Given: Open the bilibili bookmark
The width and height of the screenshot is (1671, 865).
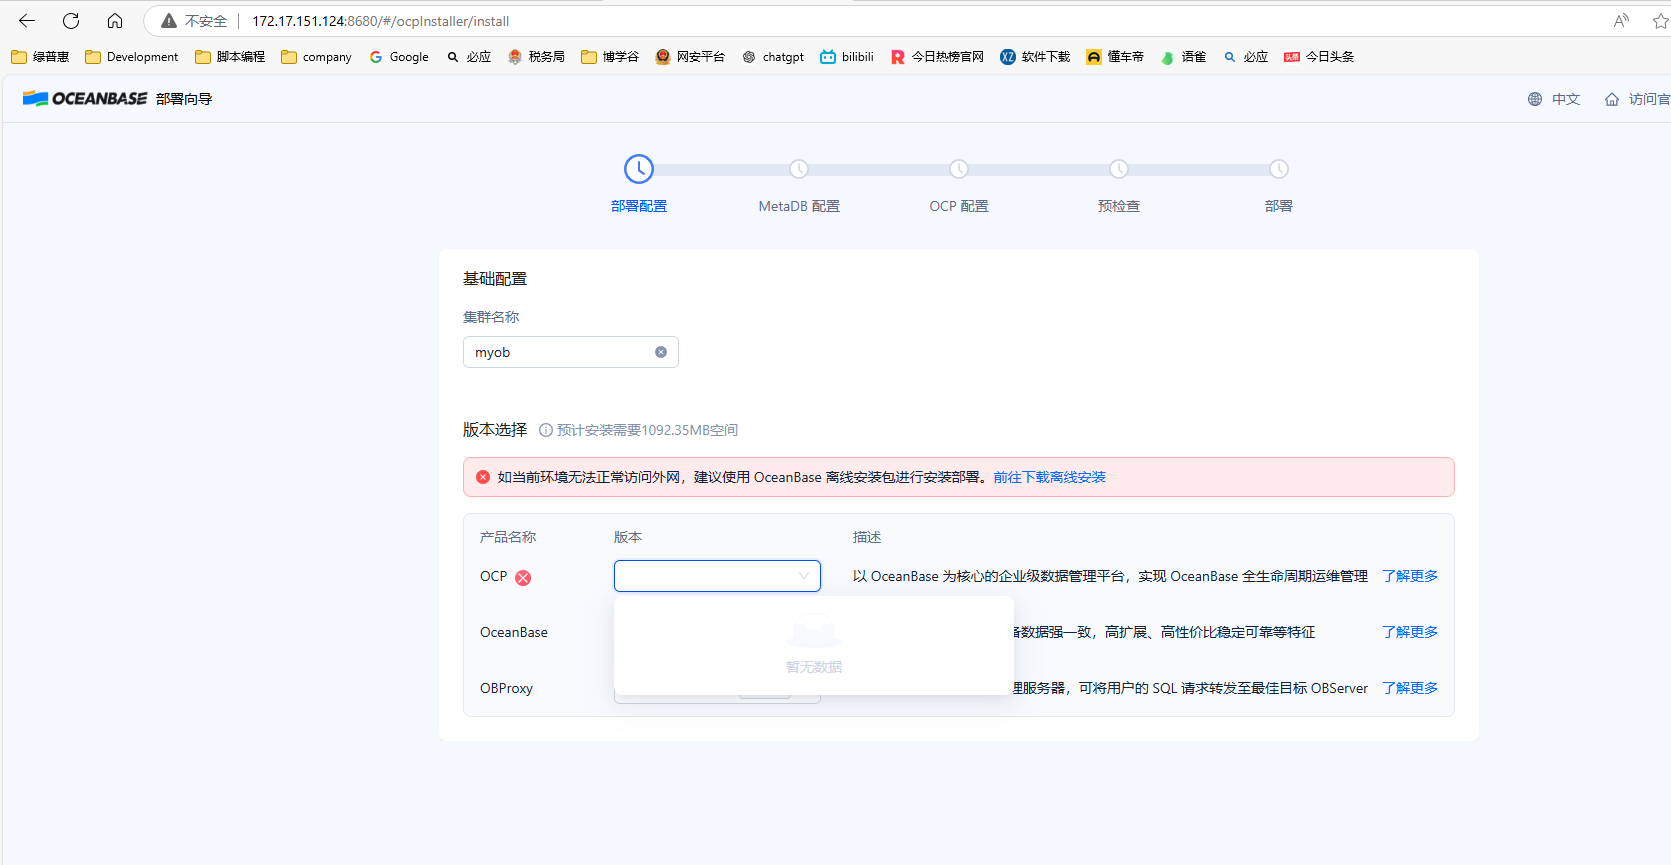Looking at the screenshot, I should pos(847,57).
